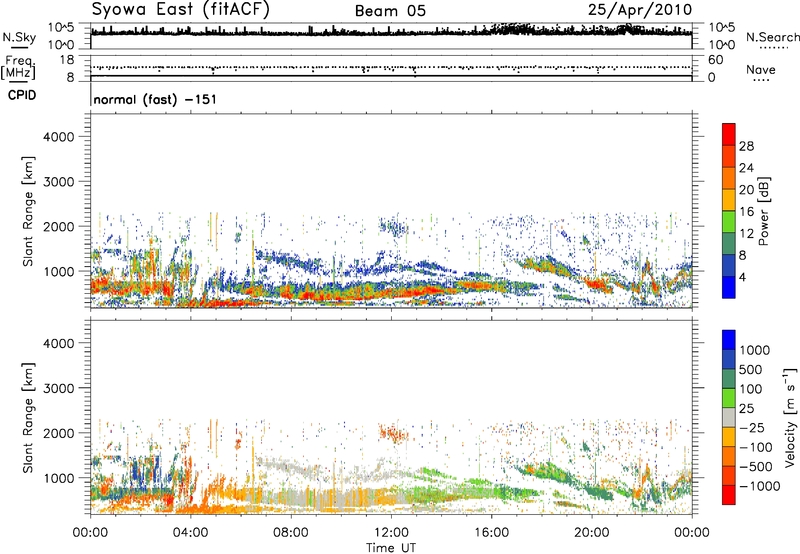Select the 'Nave' legend label

coord(760,70)
